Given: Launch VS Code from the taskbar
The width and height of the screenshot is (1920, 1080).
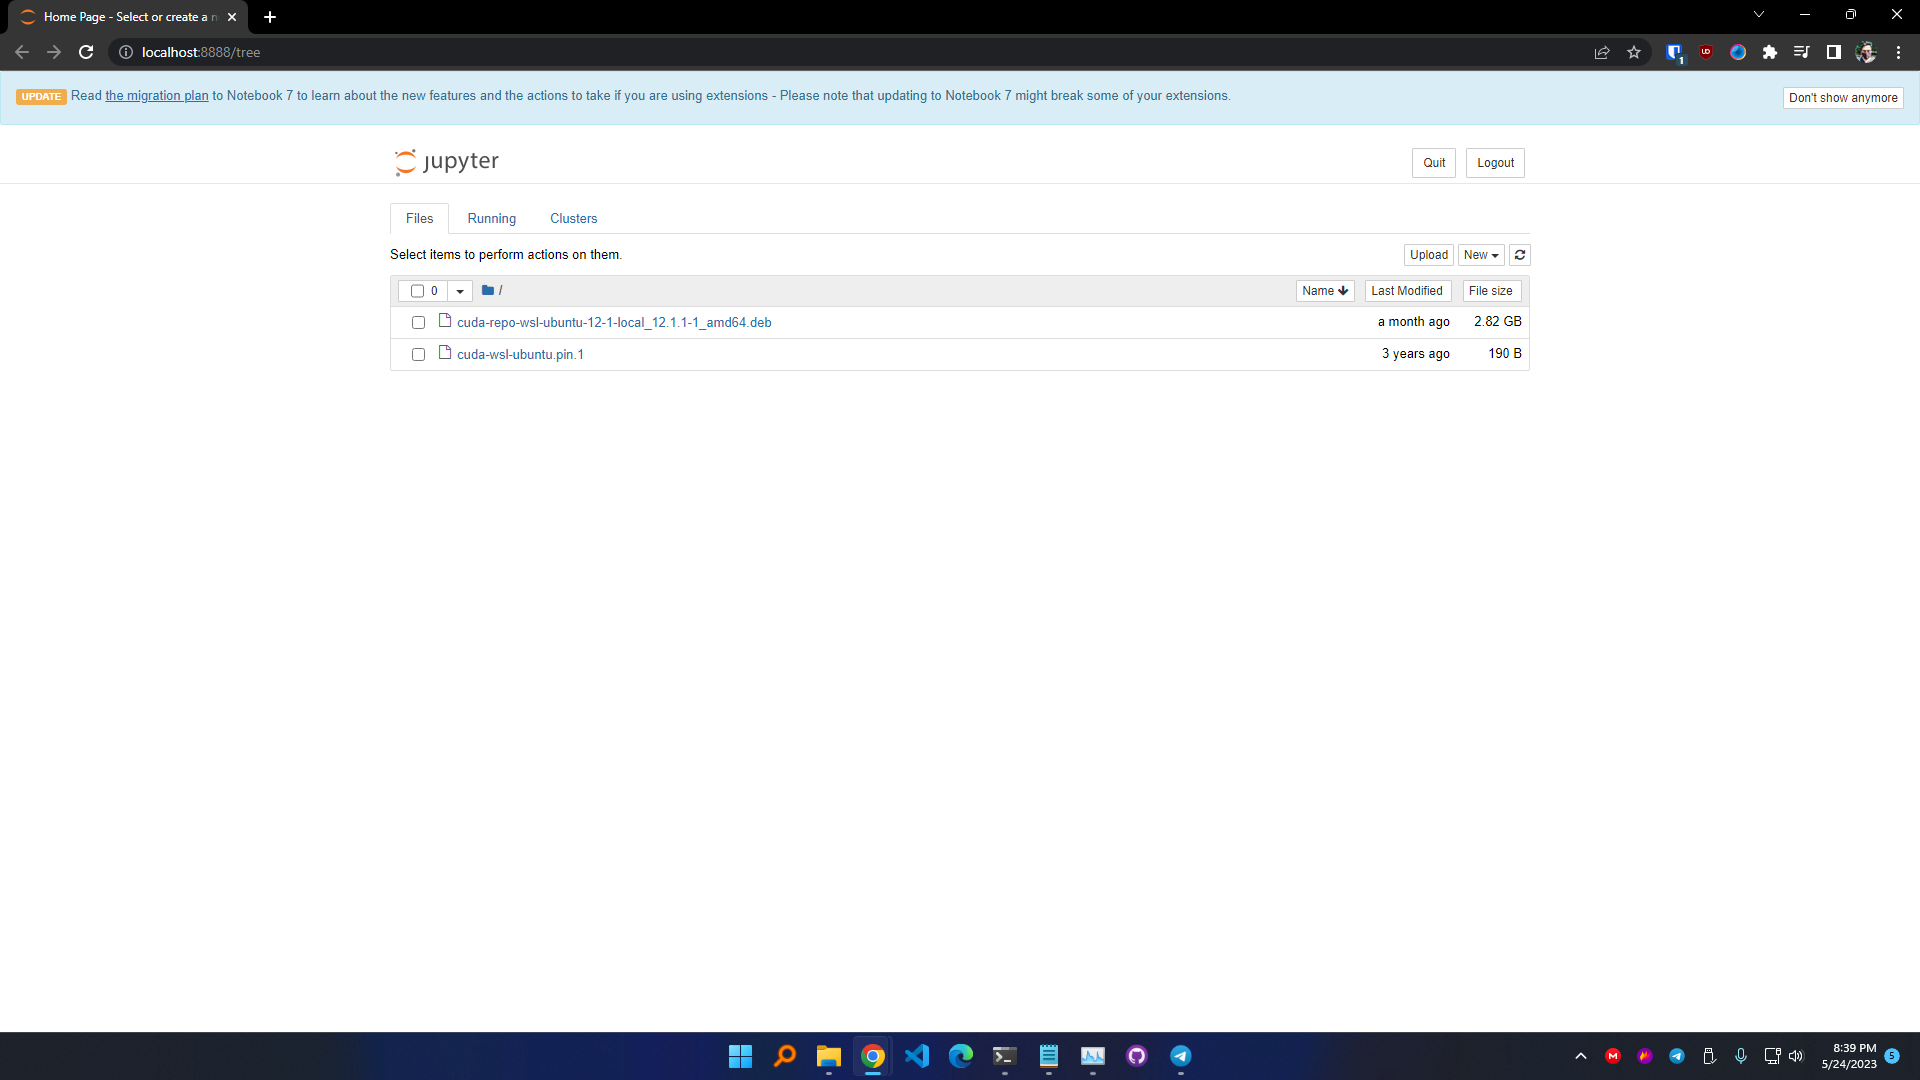Looking at the screenshot, I should point(917,1056).
